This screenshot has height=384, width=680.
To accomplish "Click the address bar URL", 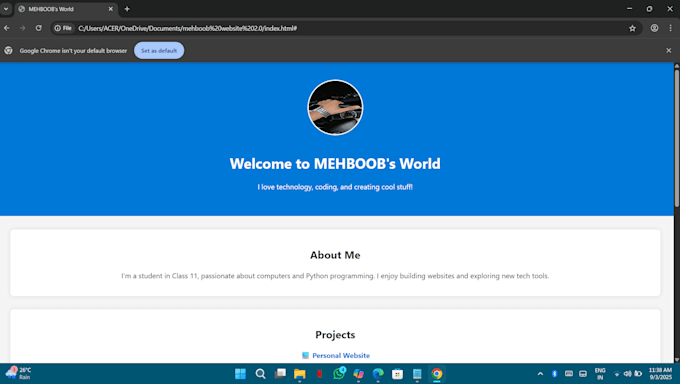I will click(x=187, y=28).
